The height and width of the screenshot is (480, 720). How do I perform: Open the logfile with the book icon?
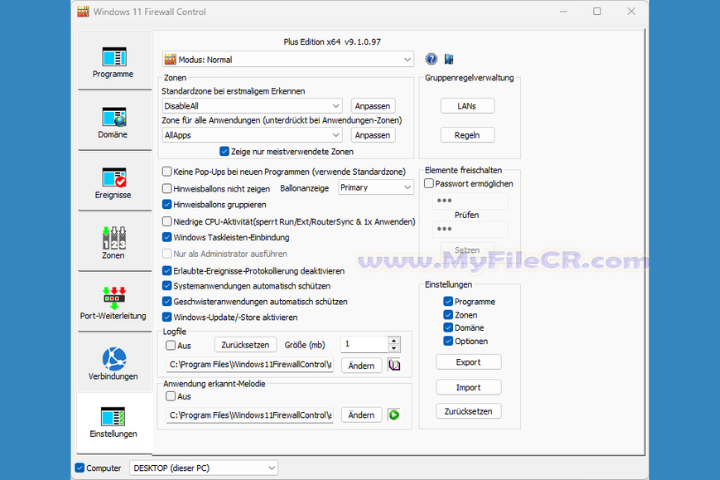point(394,365)
